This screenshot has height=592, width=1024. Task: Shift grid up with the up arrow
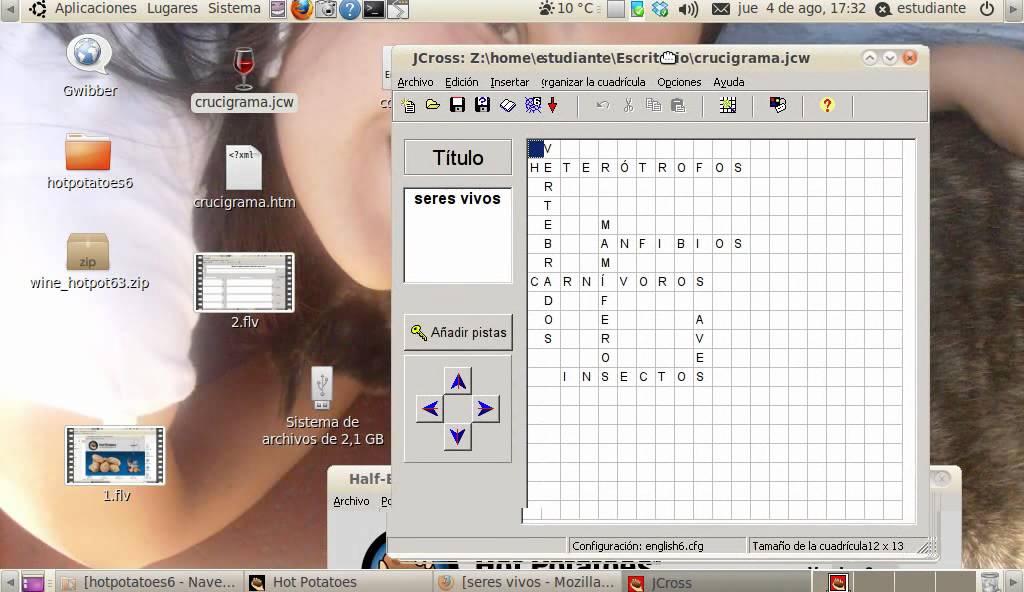tap(458, 381)
